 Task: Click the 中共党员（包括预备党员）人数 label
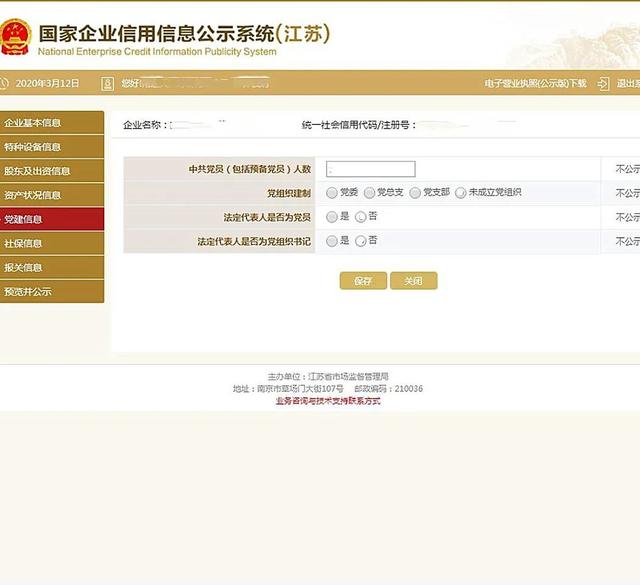250,169
